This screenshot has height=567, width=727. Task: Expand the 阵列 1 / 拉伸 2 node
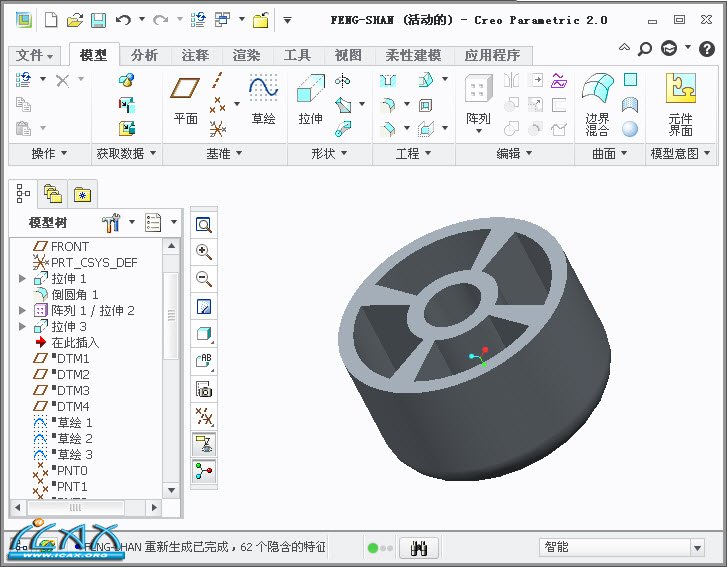point(22,311)
